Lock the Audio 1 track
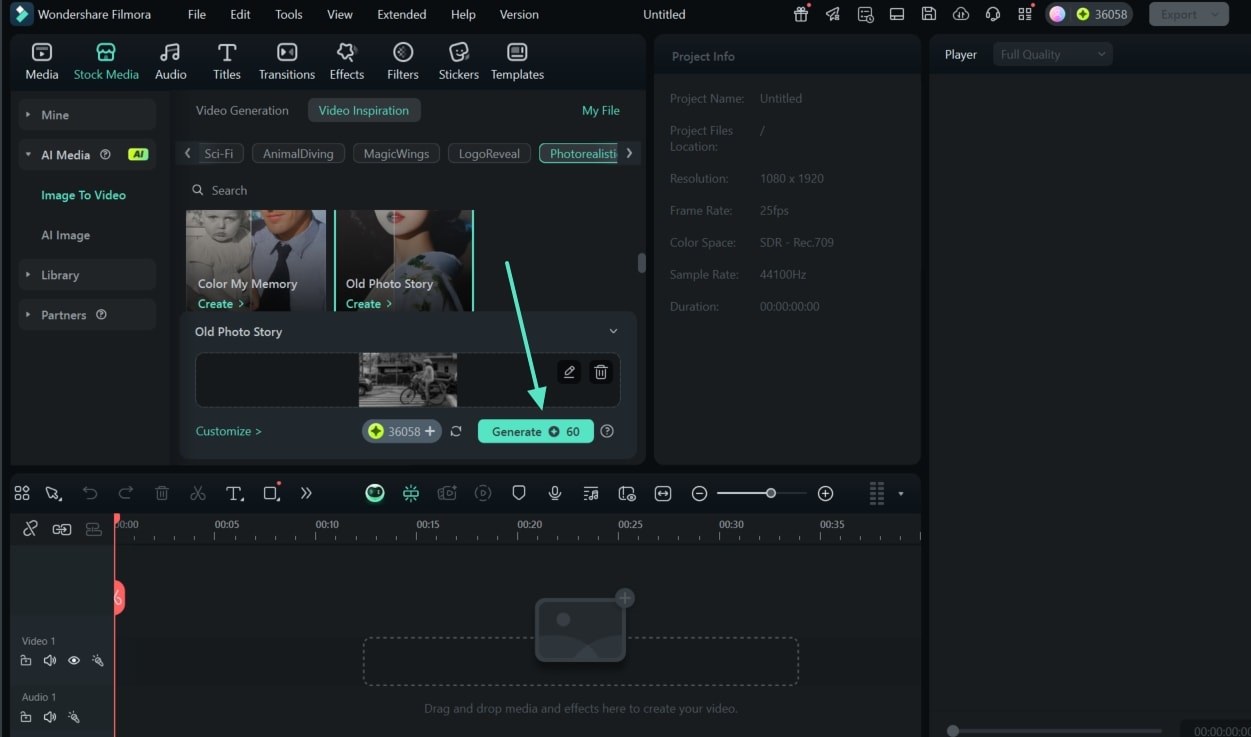1251x737 pixels. (26, 717)
